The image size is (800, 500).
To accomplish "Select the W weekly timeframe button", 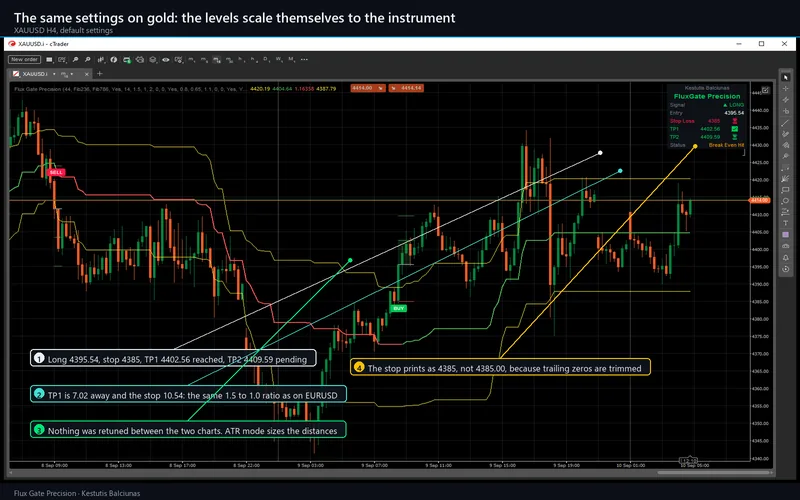I will point(279,60).
